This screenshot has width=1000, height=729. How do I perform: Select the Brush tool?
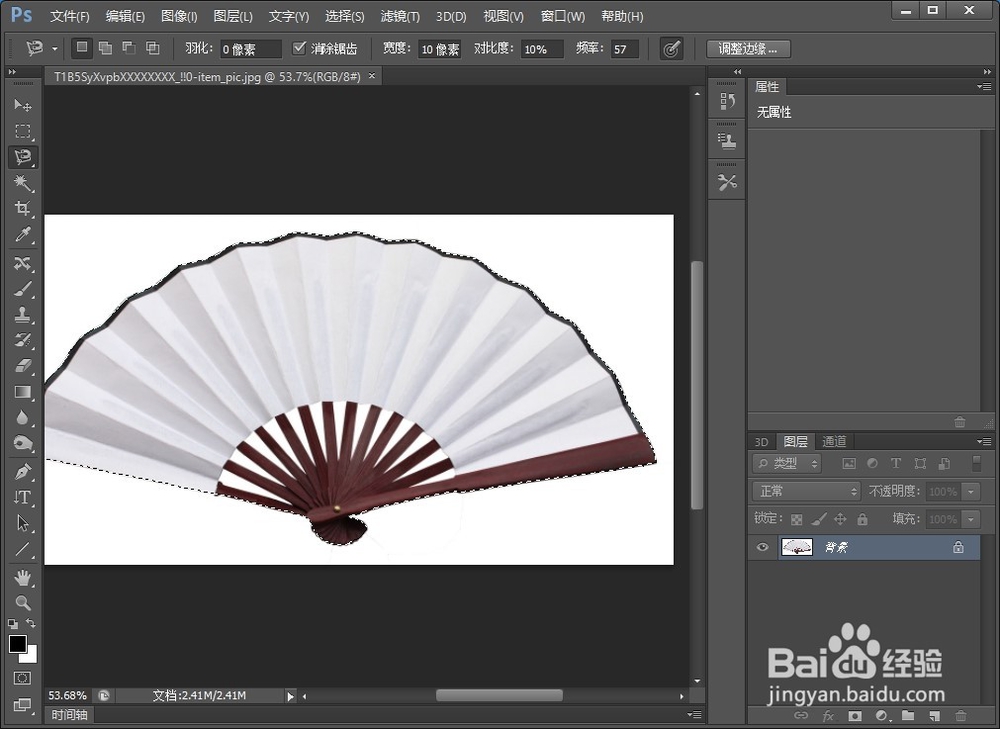(23, 287)
